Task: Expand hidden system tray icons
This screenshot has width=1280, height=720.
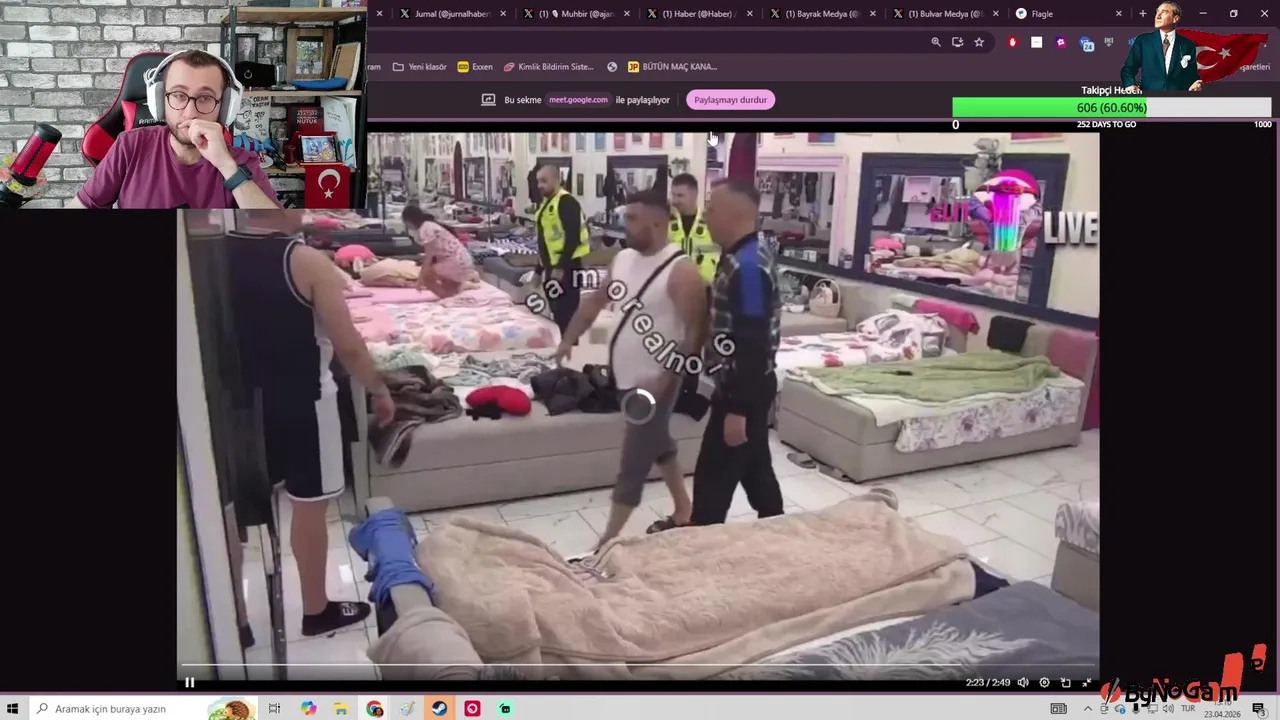Action: tap(1088, 709)
